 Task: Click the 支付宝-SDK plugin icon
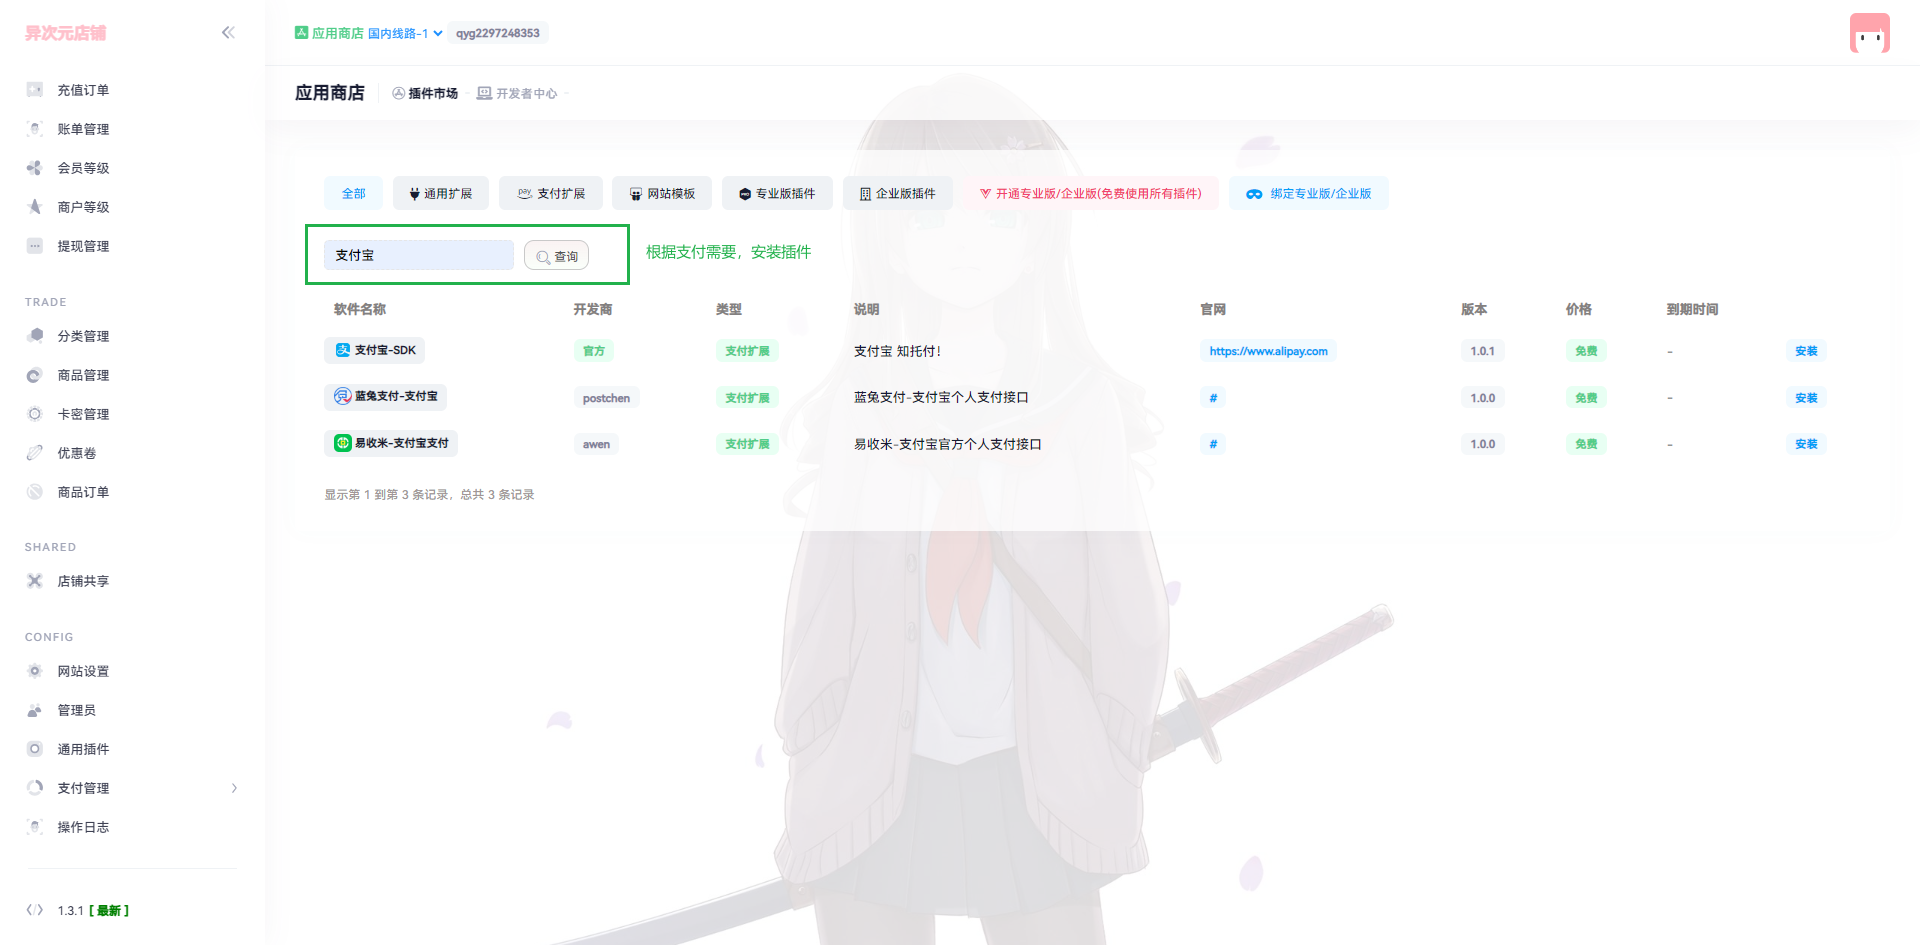(343, 351)
